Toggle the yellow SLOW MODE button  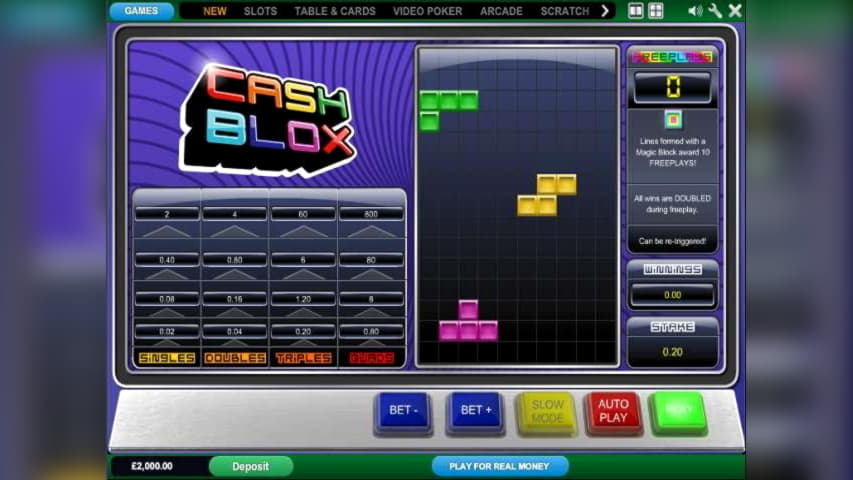pos(547,412)
